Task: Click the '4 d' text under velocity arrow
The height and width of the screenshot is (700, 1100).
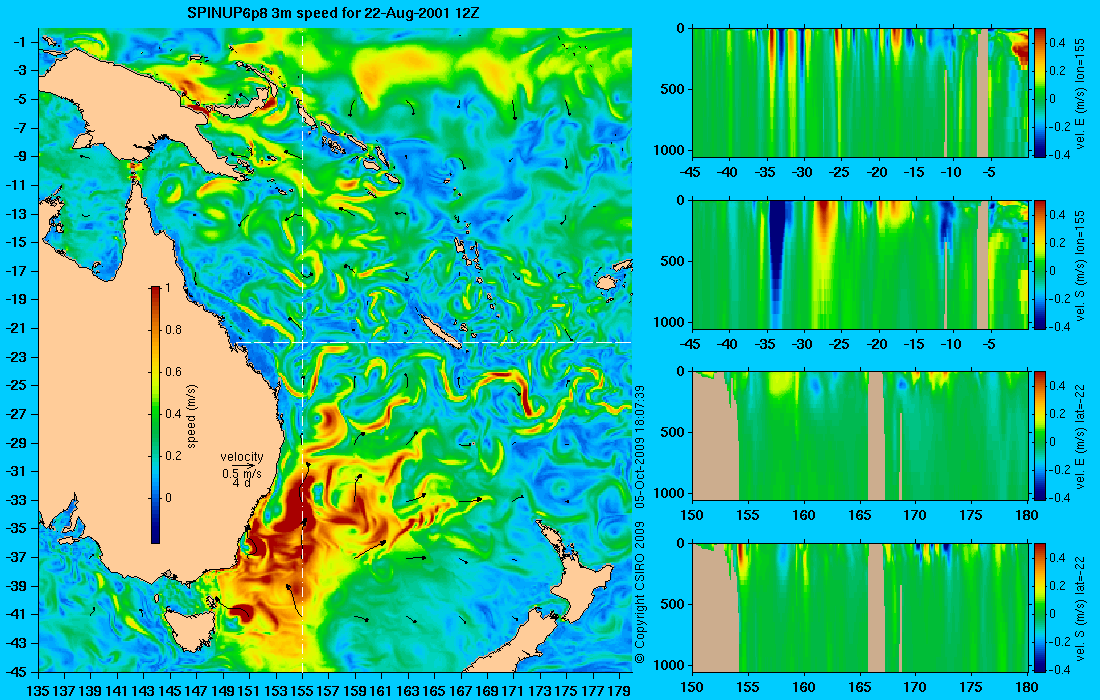Action: 242,483
